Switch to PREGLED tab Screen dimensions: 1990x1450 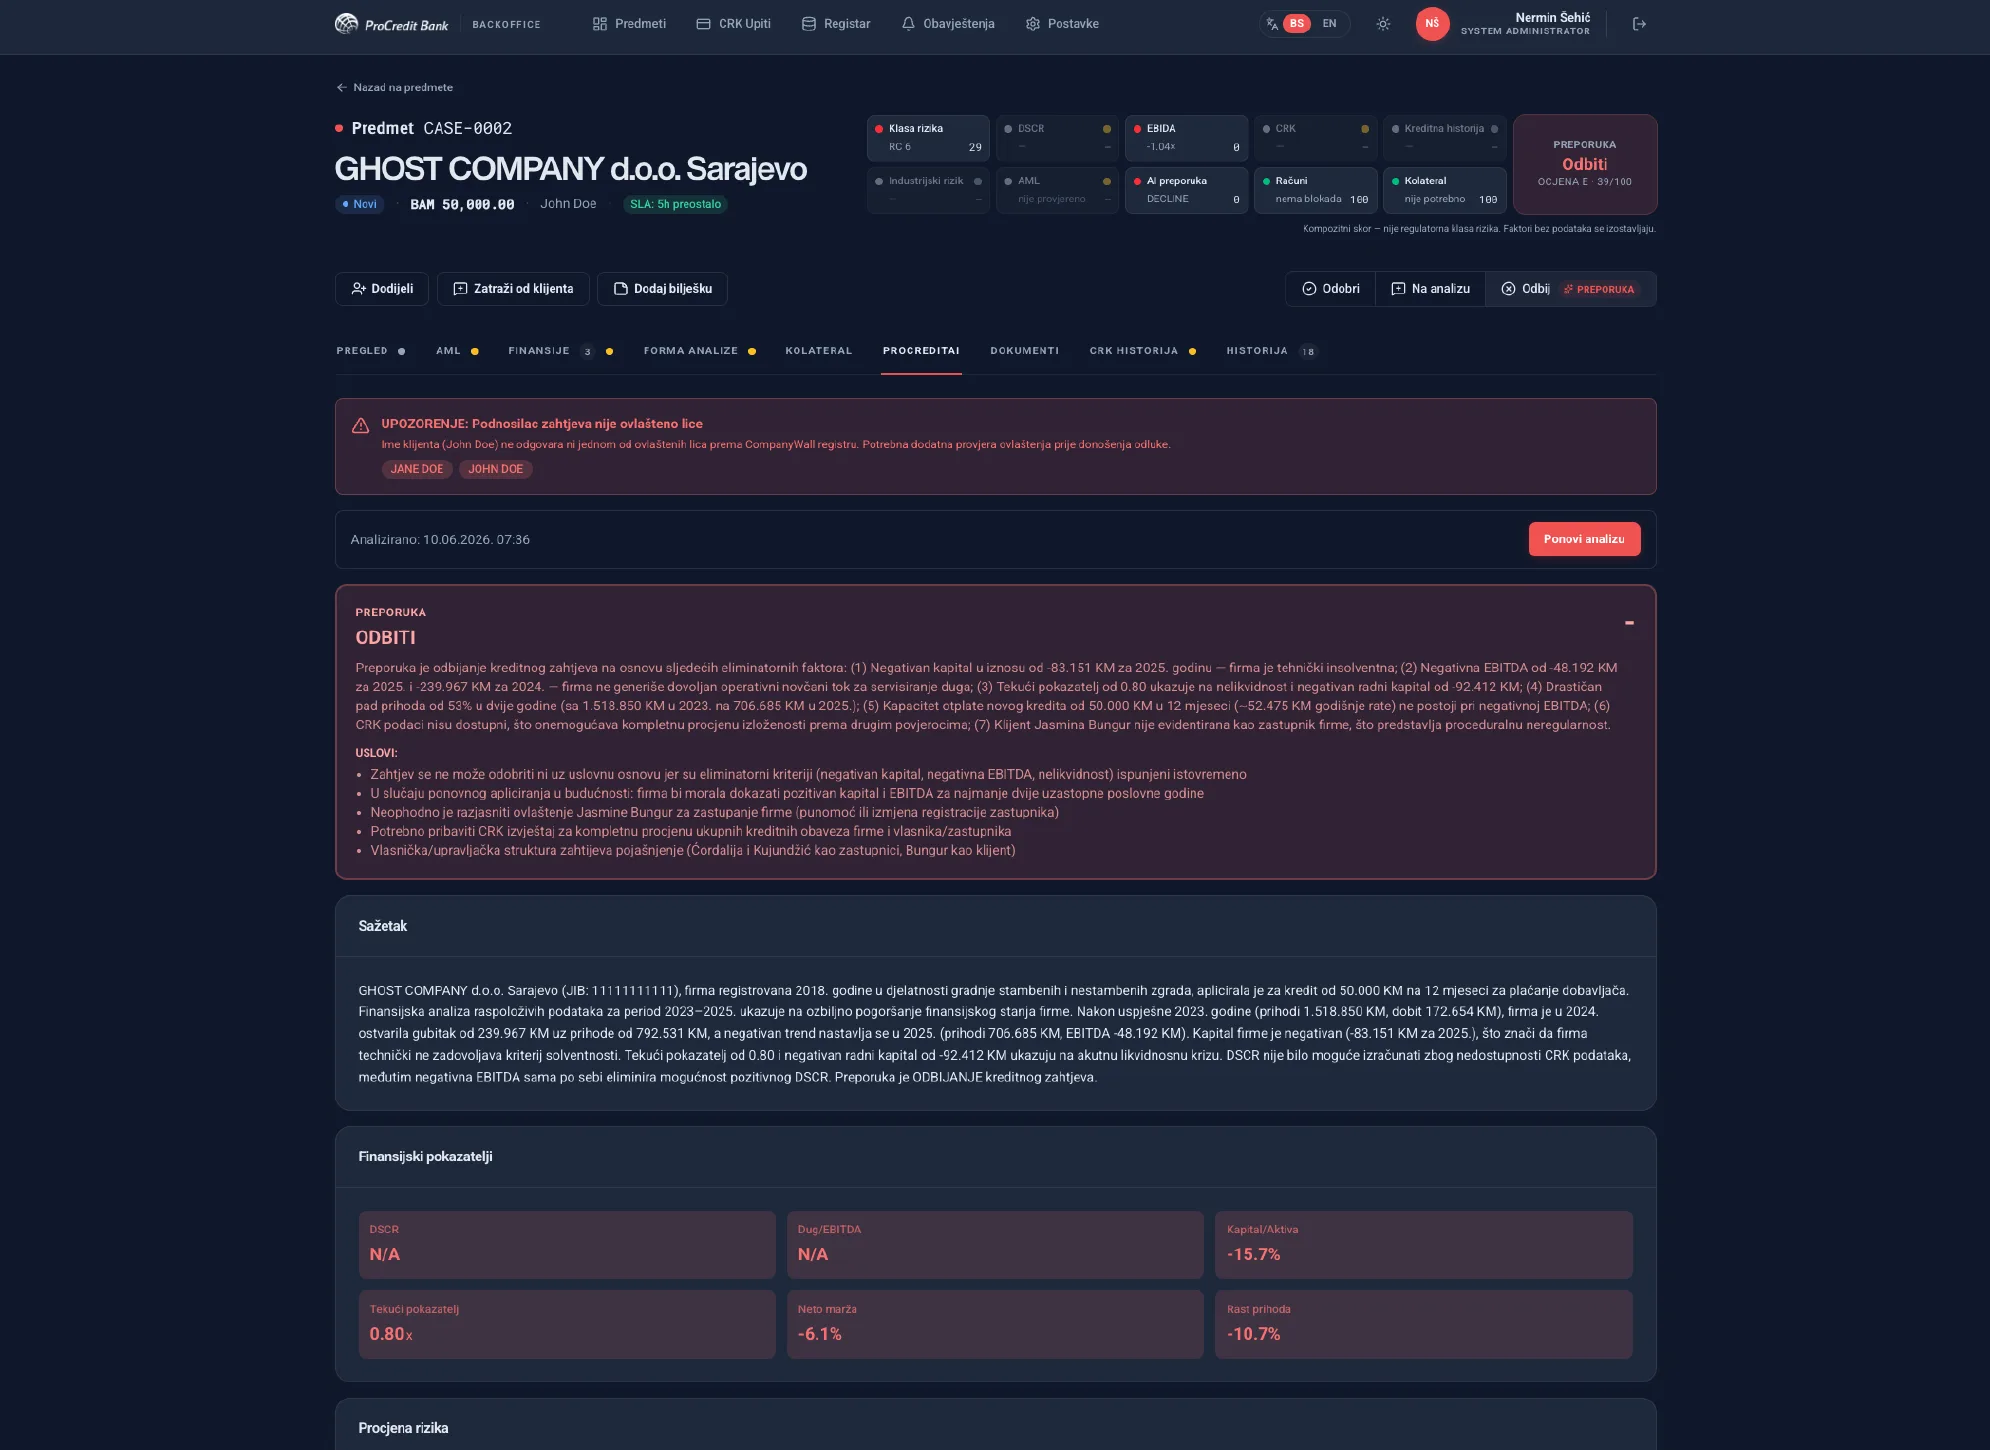tap(371, 351)
